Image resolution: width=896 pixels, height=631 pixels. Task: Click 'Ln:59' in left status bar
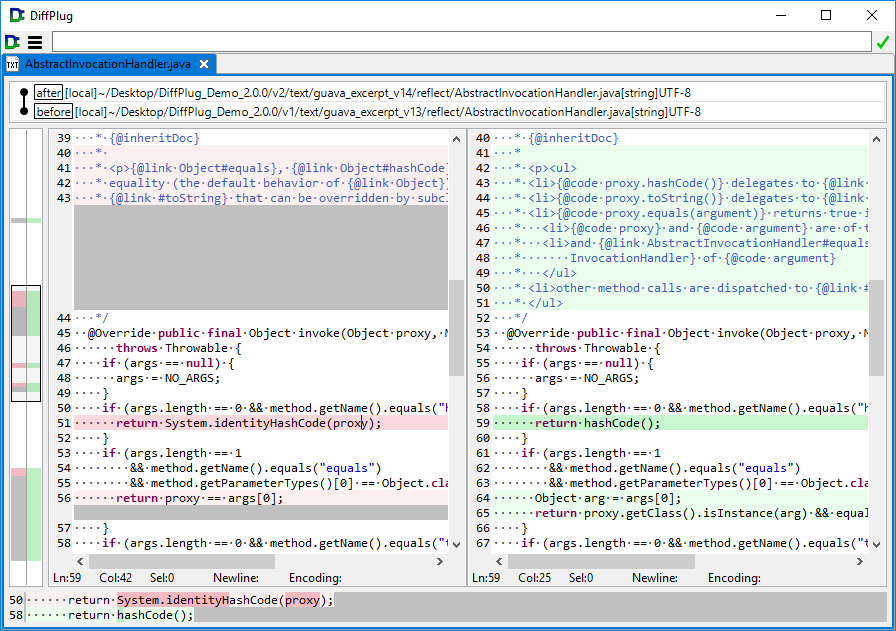coord(67,578)
